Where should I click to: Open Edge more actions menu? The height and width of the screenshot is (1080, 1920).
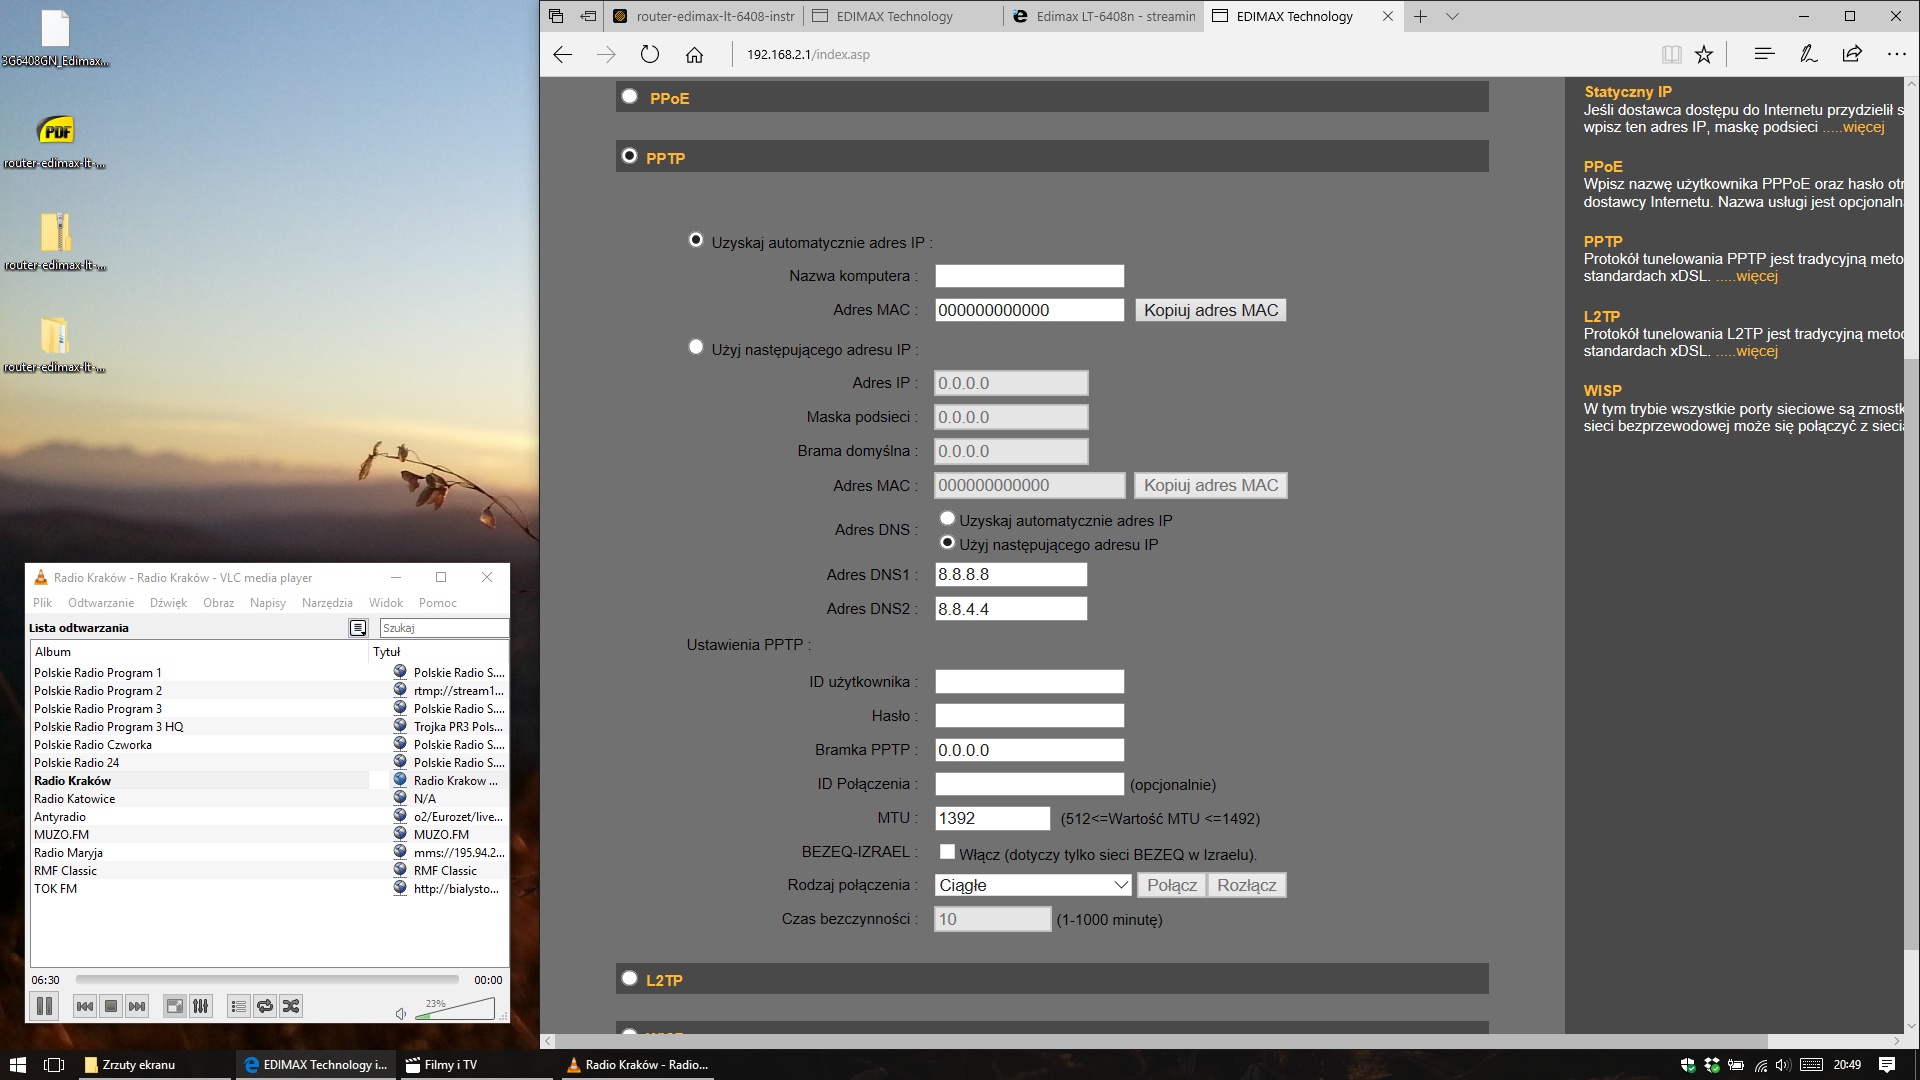[x=1896, y=54]
